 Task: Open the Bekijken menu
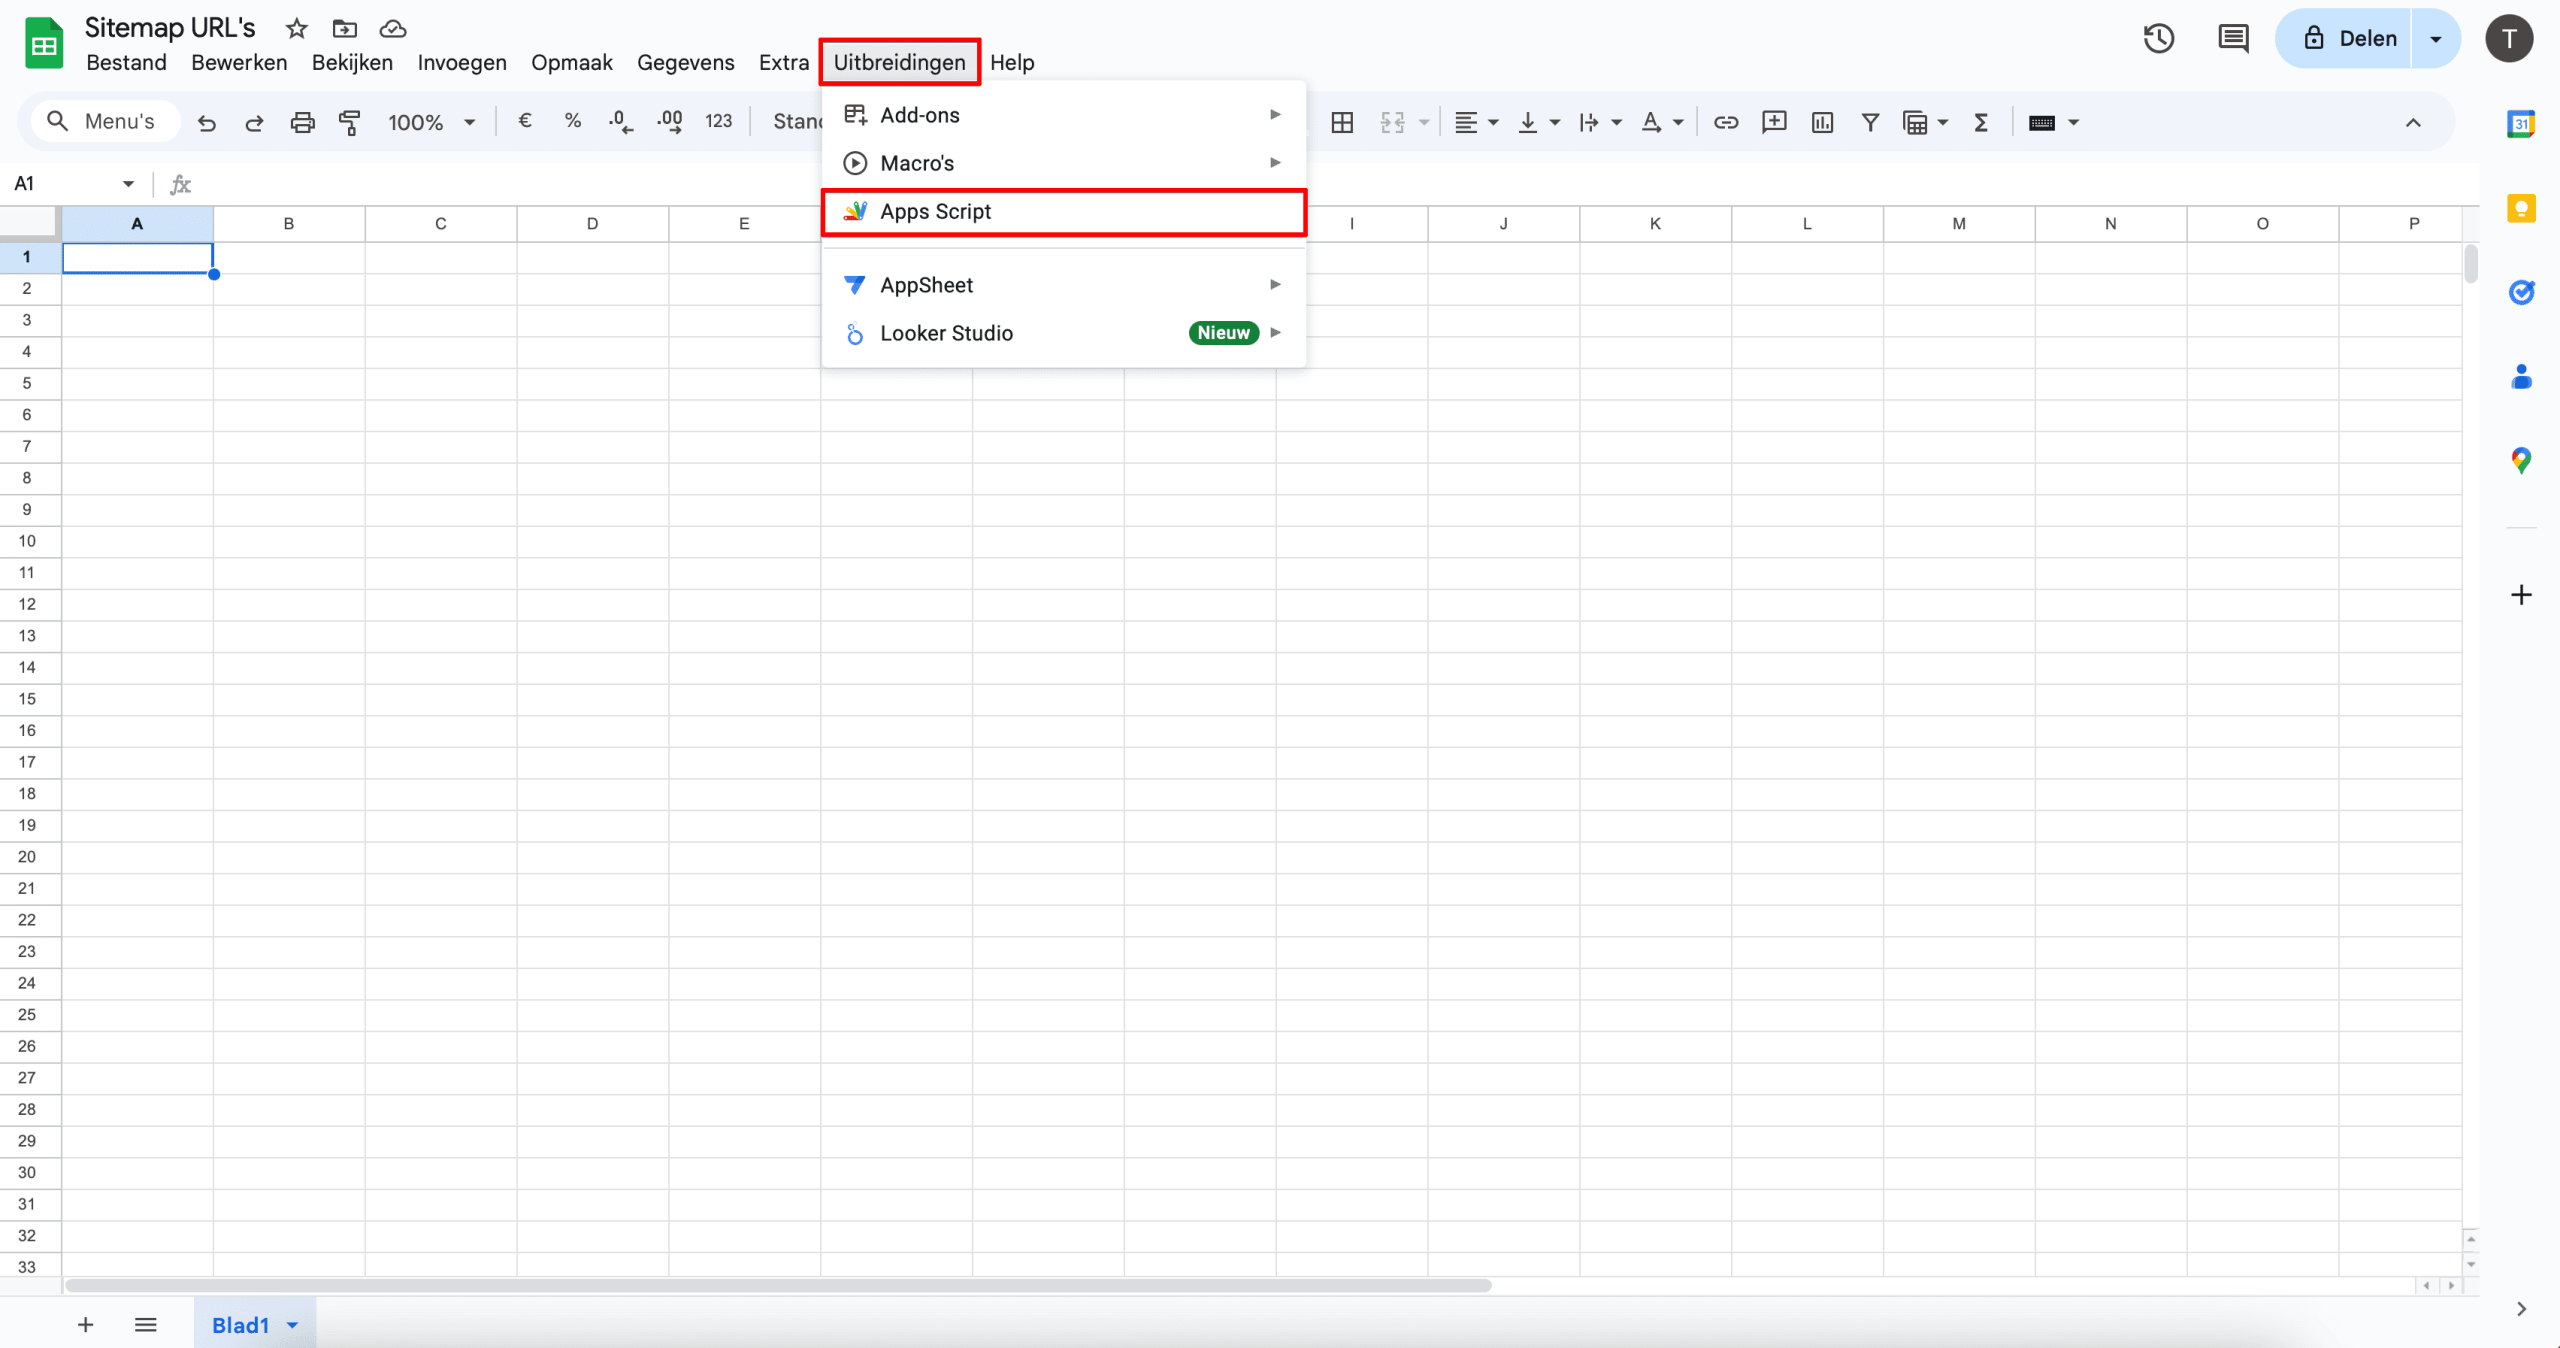pyautogui.click(x=352, y=62)
